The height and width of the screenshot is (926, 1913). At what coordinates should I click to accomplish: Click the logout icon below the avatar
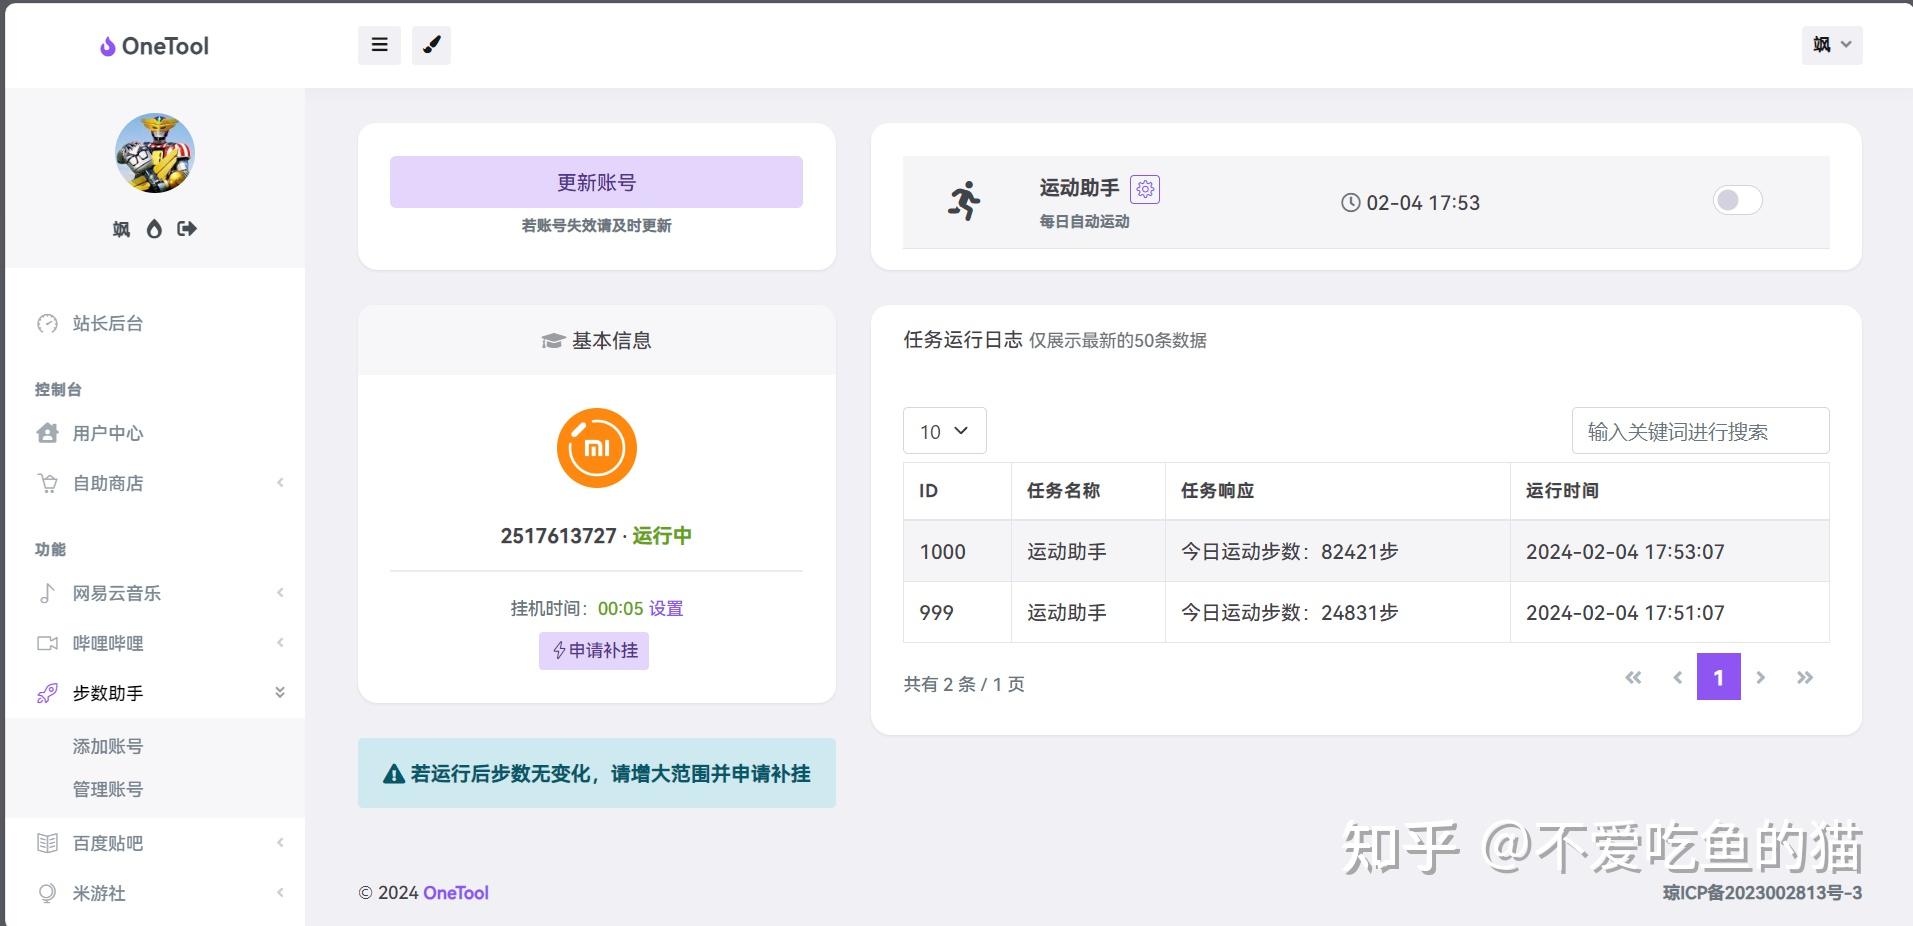[186, 229]
